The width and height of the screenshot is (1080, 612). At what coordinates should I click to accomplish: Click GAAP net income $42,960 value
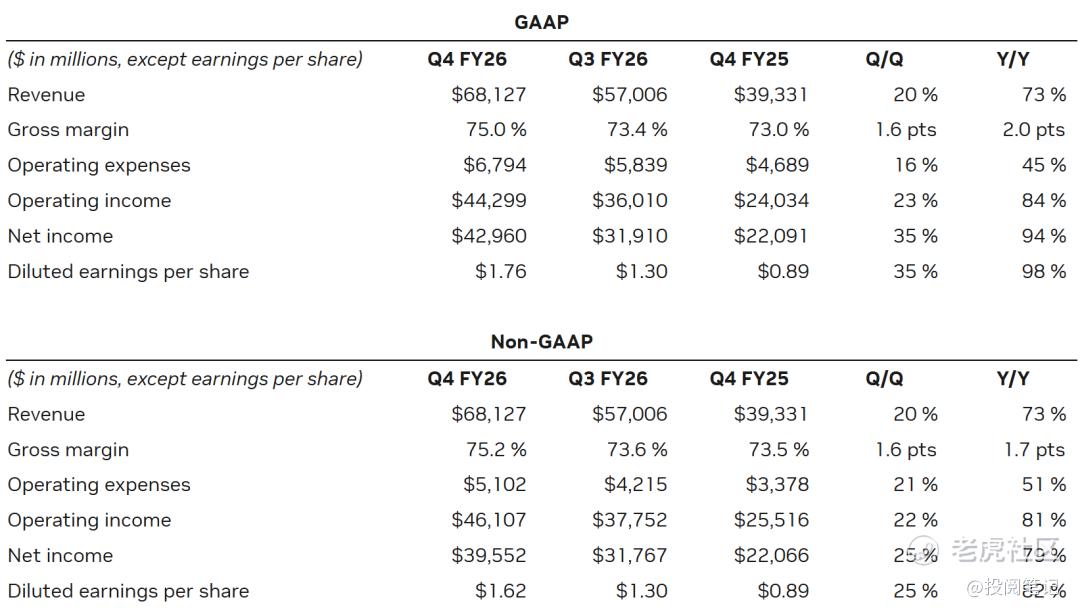pos(489,236)
